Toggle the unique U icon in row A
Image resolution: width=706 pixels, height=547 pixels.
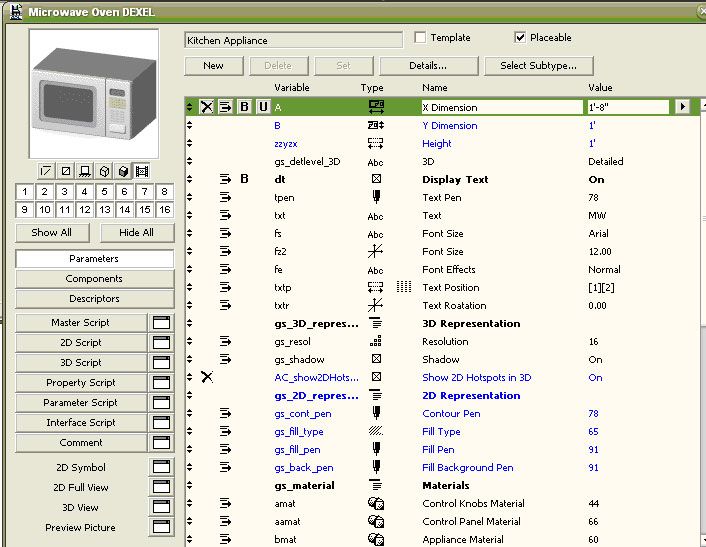pyautogui.click(x=263, y=107)
